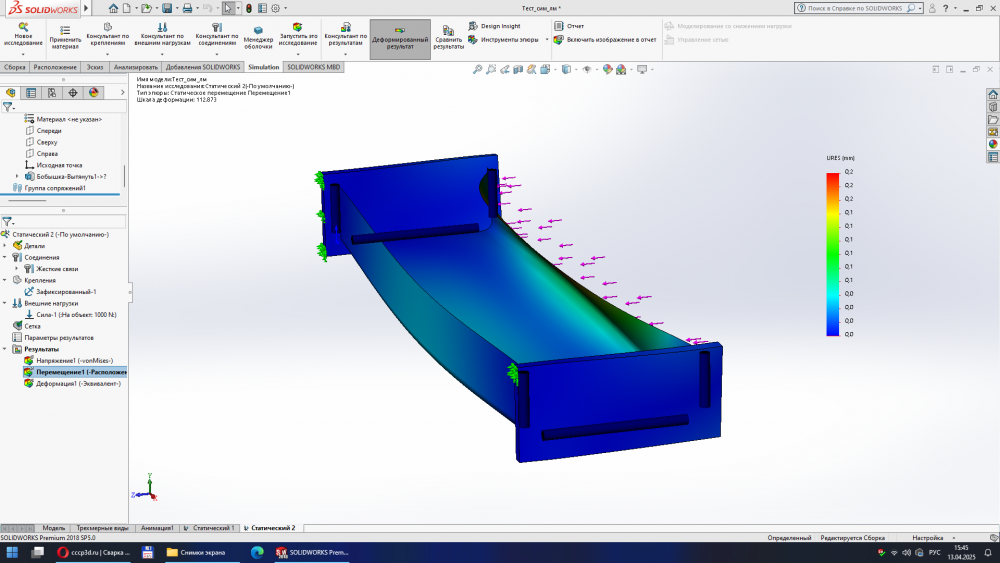Click Сравнить результаты icon
Screen dimensions: 1000x563
(x=448, y=31)
